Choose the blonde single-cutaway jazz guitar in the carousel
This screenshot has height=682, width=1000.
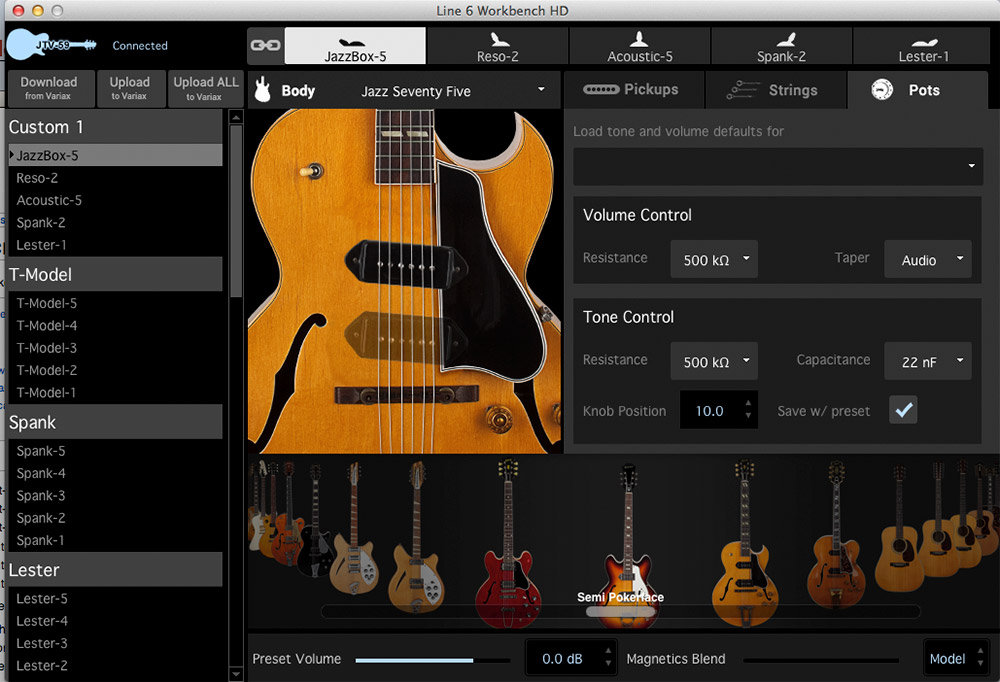pyautogui.click(x=745, y=545)
